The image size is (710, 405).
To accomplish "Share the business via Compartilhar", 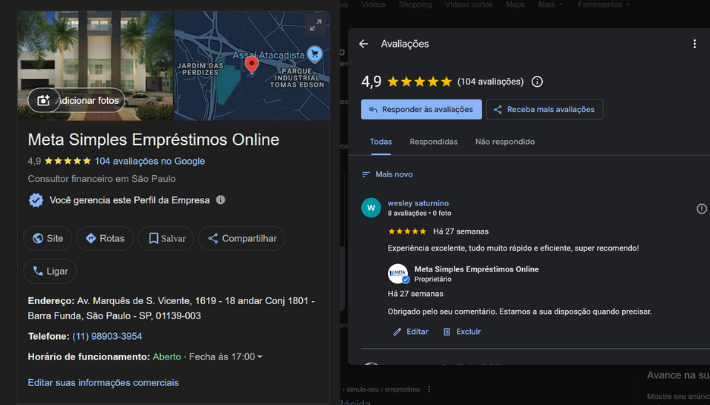I will (242, 238).
